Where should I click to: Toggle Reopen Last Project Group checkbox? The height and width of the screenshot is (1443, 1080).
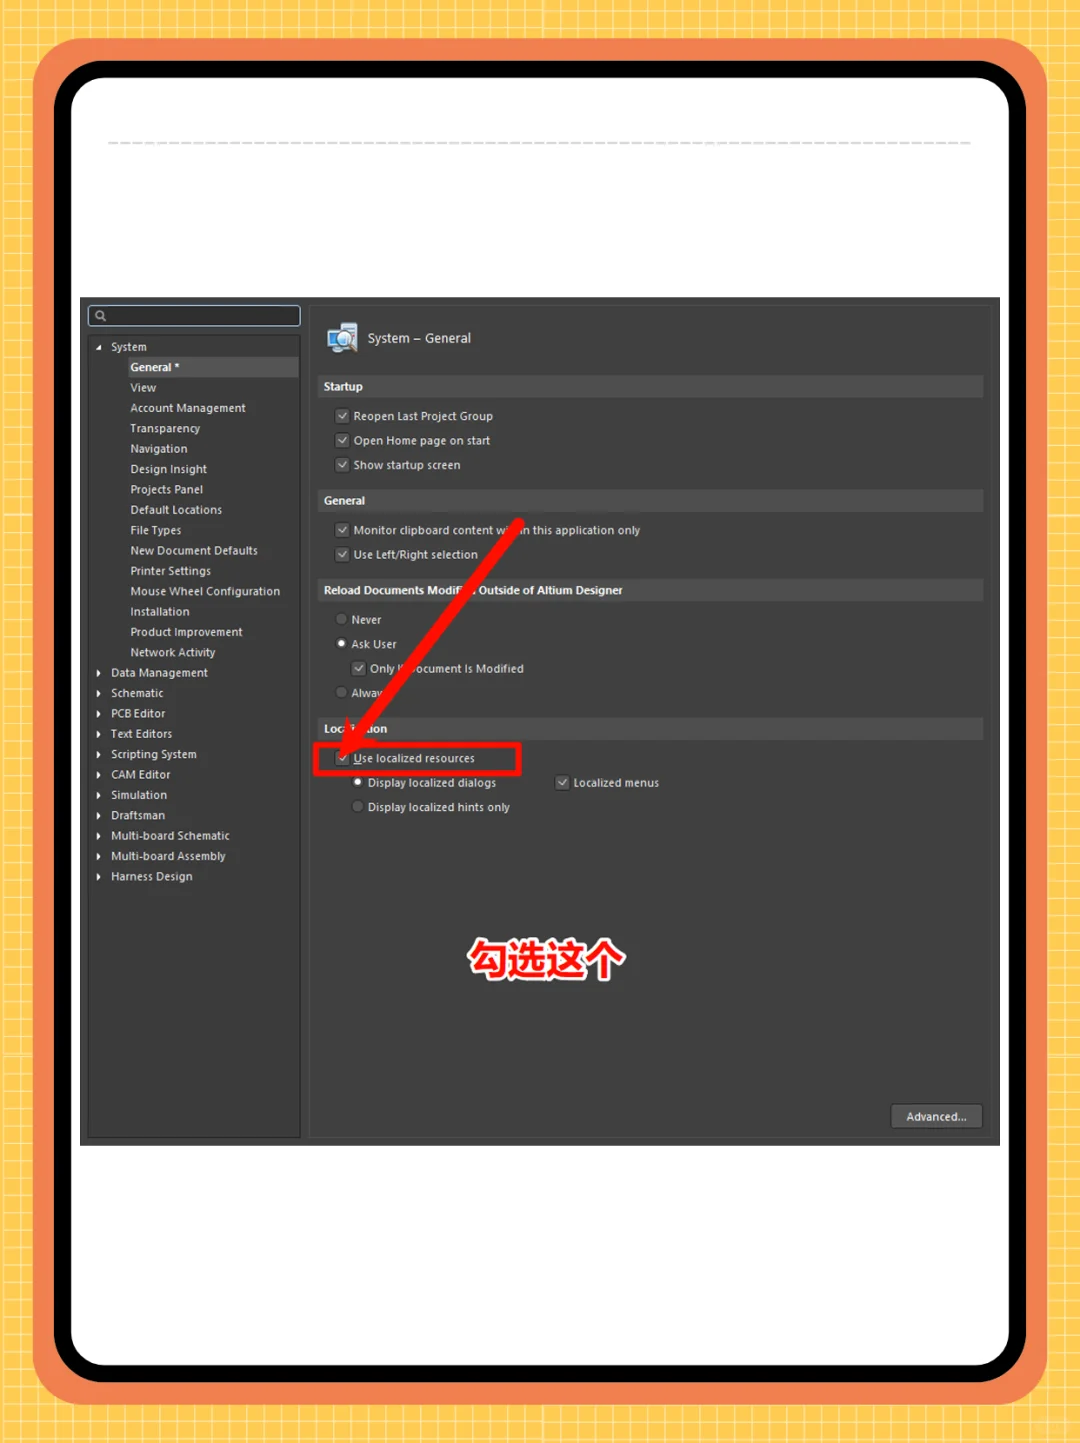point(342,416)
